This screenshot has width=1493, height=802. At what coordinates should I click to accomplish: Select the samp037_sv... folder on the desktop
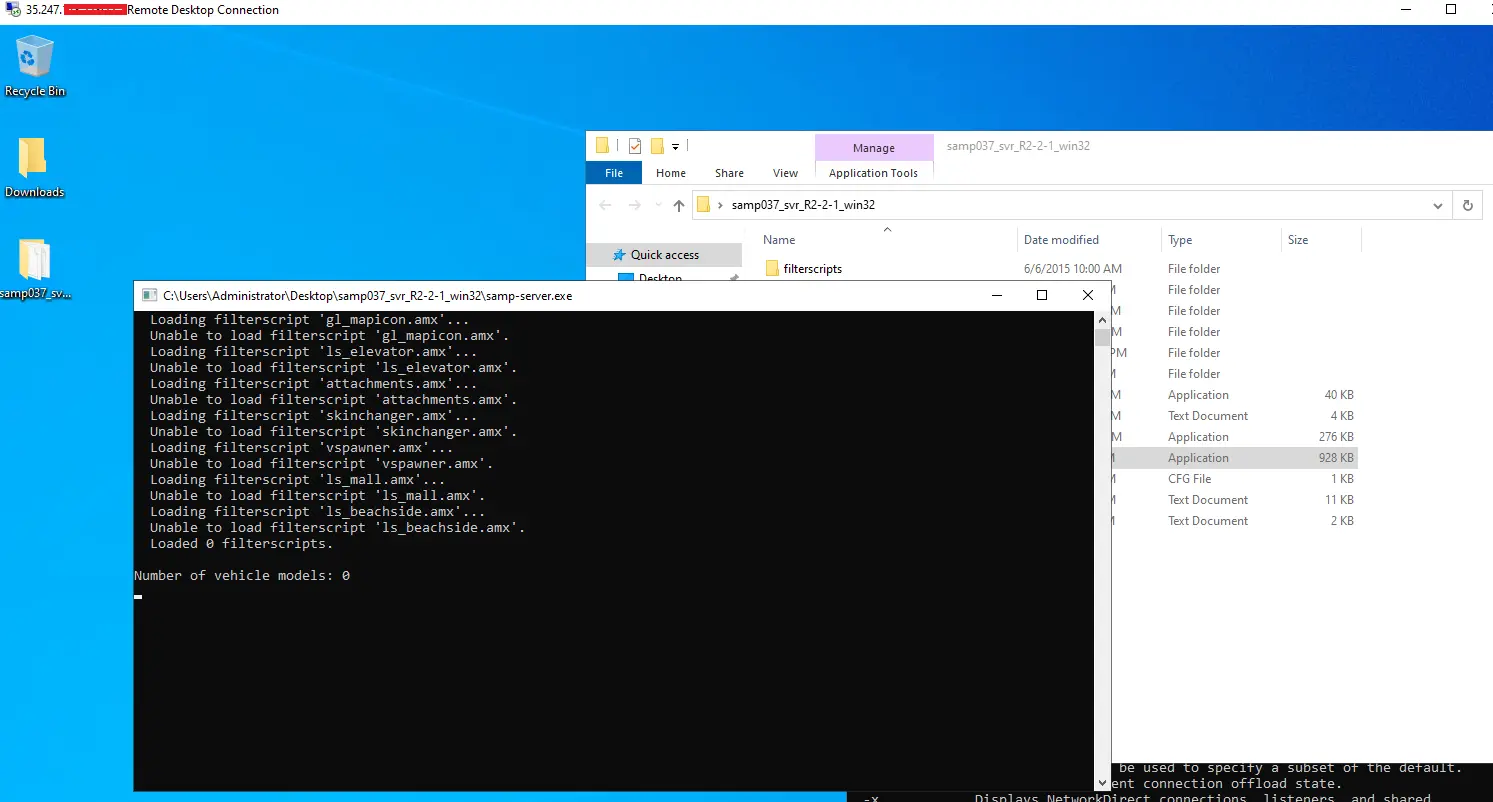[35, 270]
